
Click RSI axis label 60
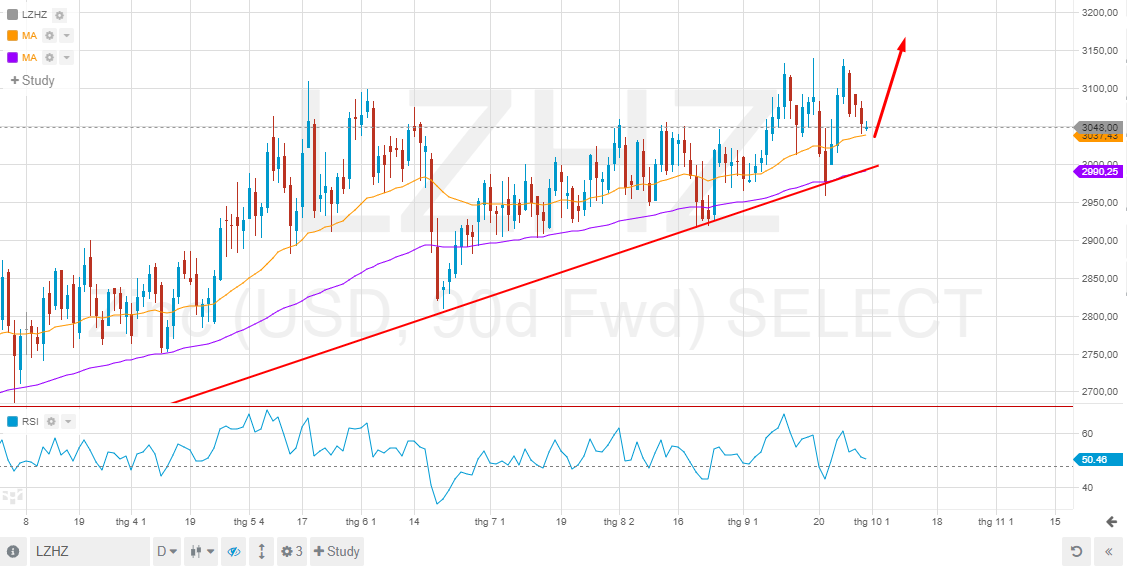[1089, 434]
